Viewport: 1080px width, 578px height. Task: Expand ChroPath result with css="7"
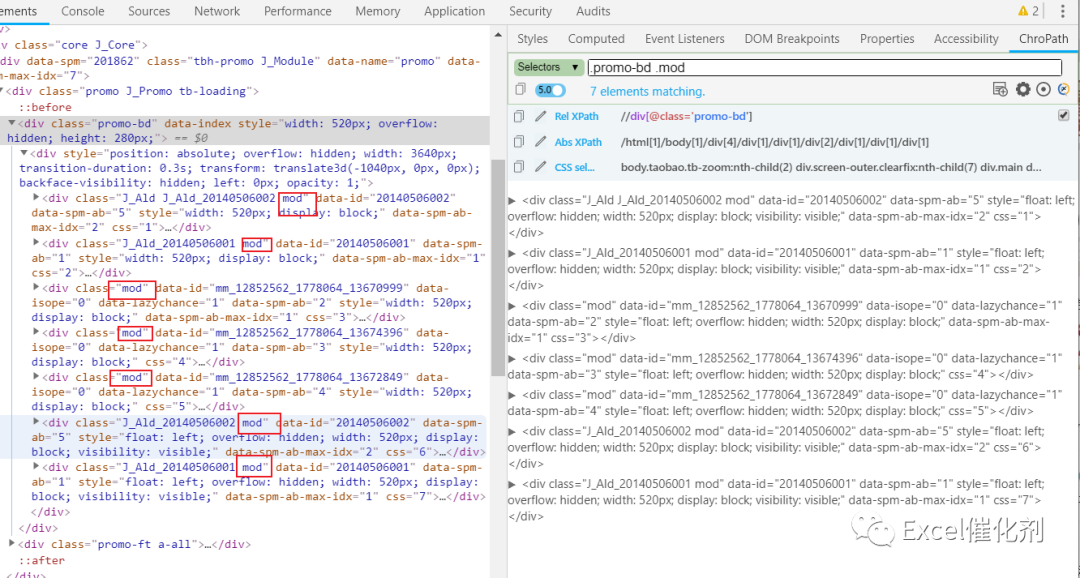point(512,484)
